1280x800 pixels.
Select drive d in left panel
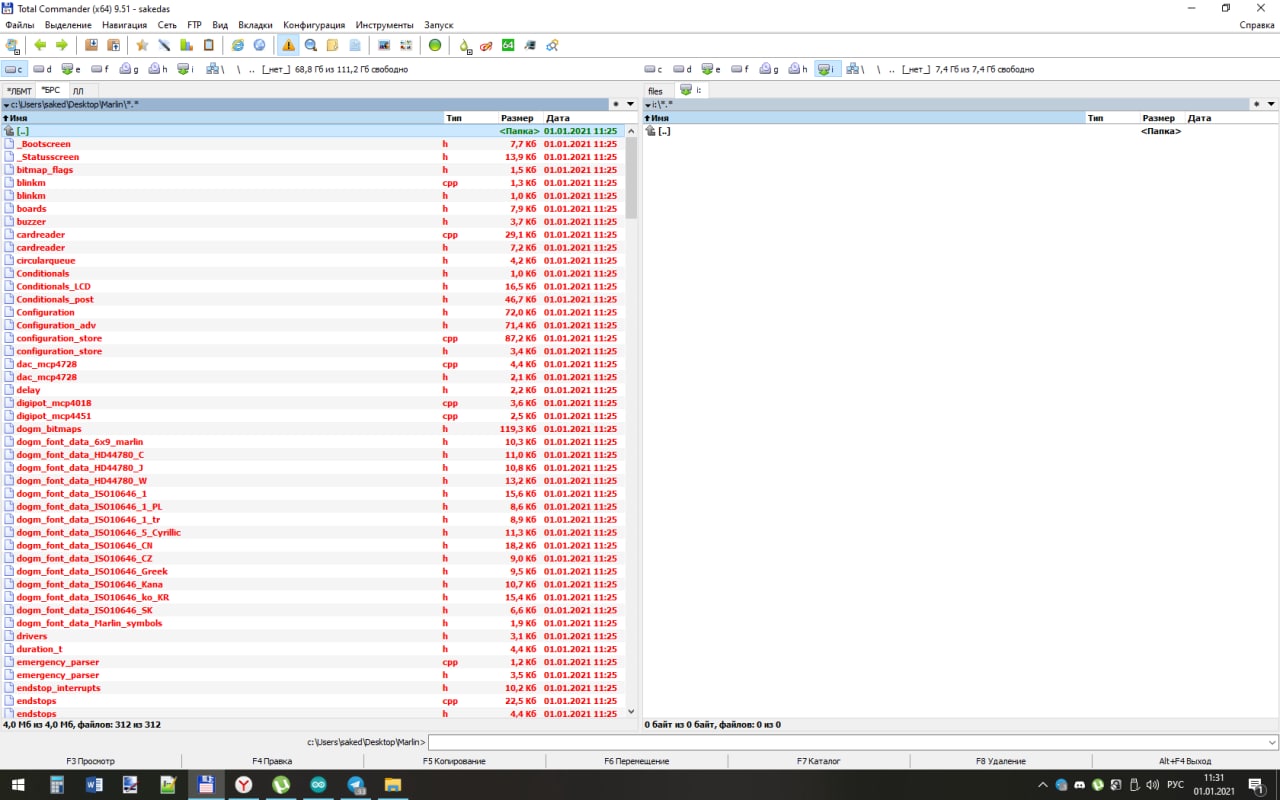[x=42, y=69]
